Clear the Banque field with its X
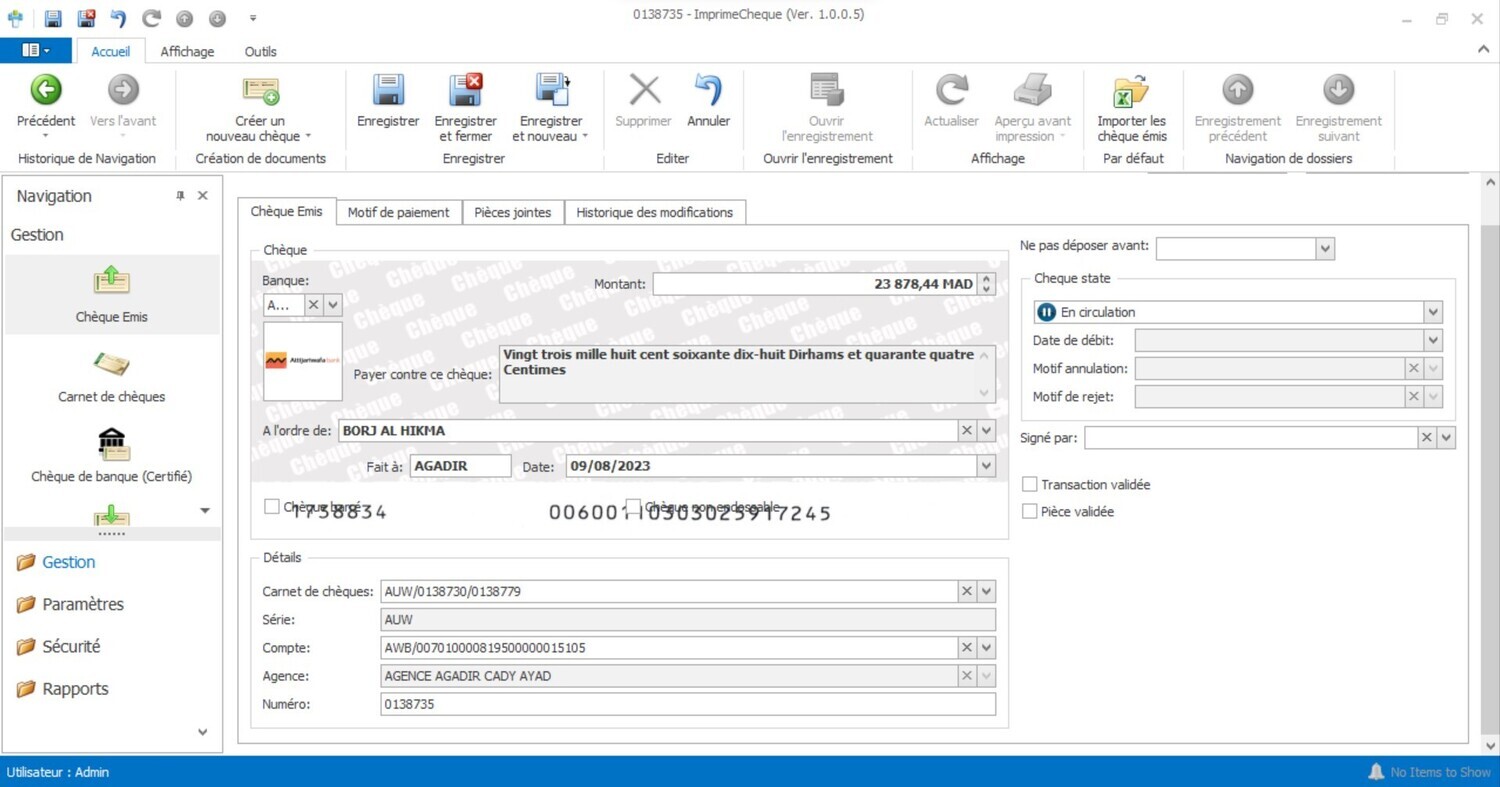This screenshot has width=1500, height=787. click(x=313, y=305)
